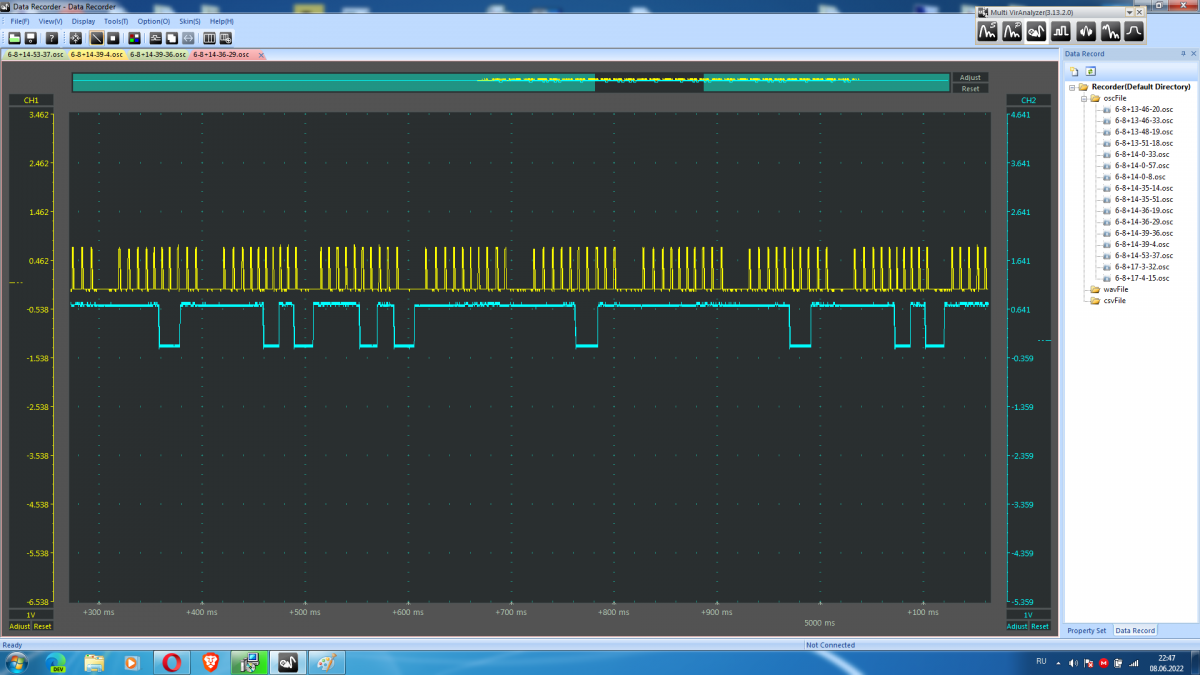Collapse the Recorder(Default Directory) tree node

click(x=1071, y=87)
